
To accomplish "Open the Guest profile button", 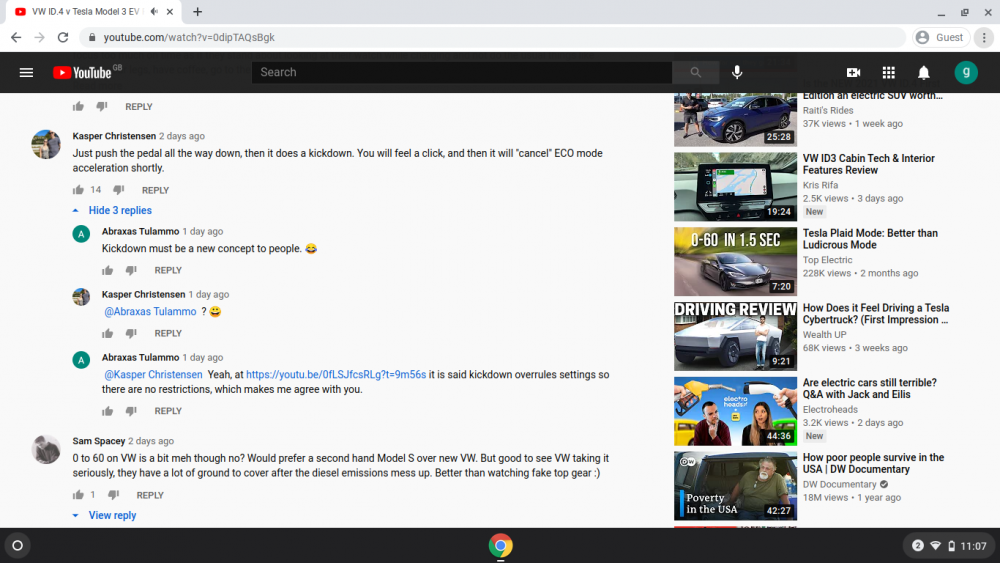I will [941, 38].
